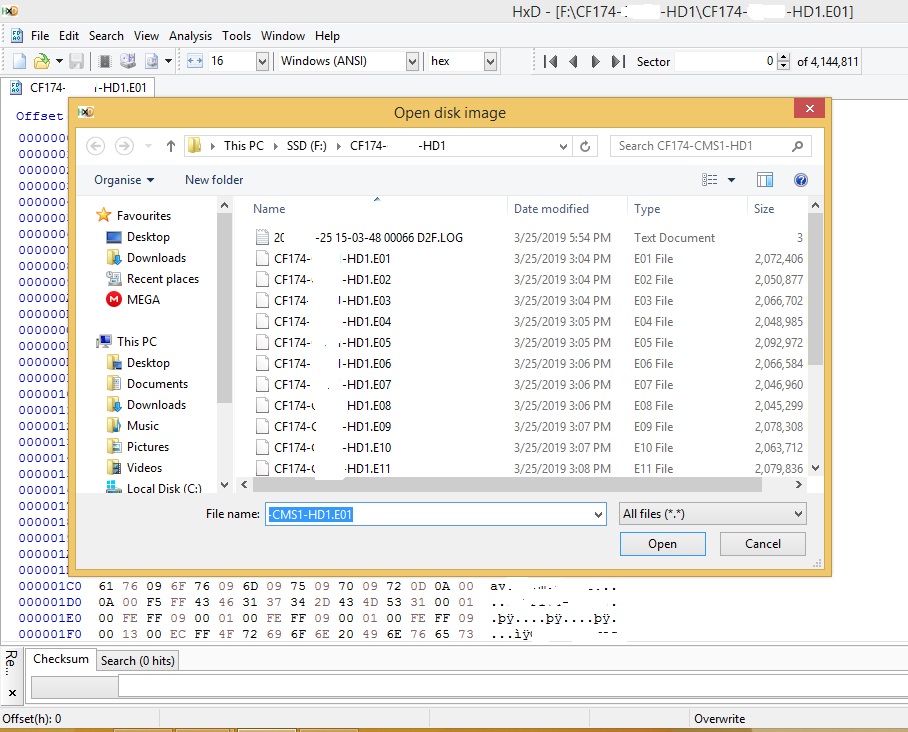The width and height of the screenshot is (908, 732).
Task: Select the Open disk image toolbar icon
Action: [152, 61]
